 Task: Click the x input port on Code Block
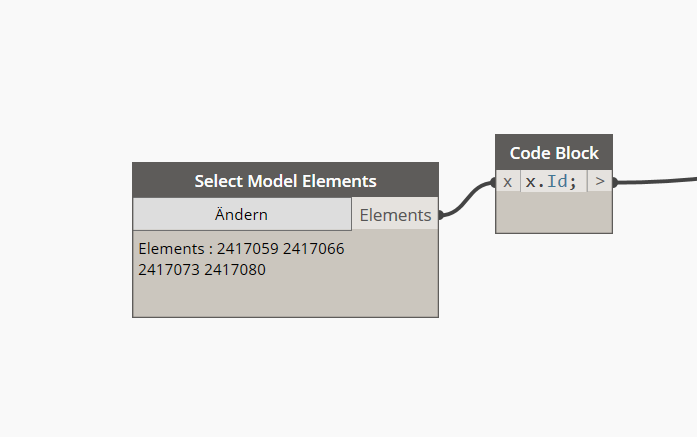point(508,182)
